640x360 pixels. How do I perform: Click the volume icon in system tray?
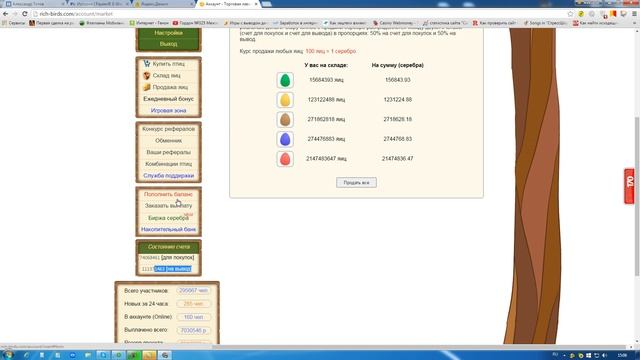click(604, 356)
